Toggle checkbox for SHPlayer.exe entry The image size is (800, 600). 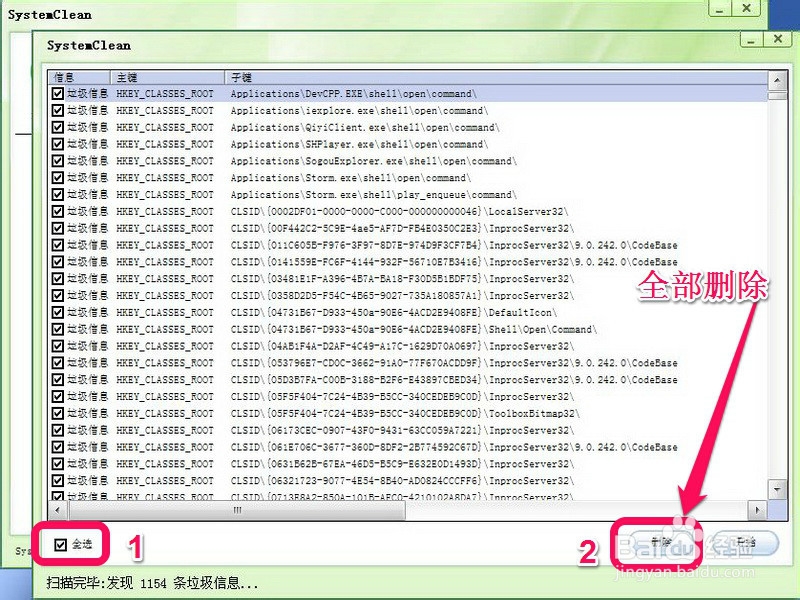tap(58, 144)
